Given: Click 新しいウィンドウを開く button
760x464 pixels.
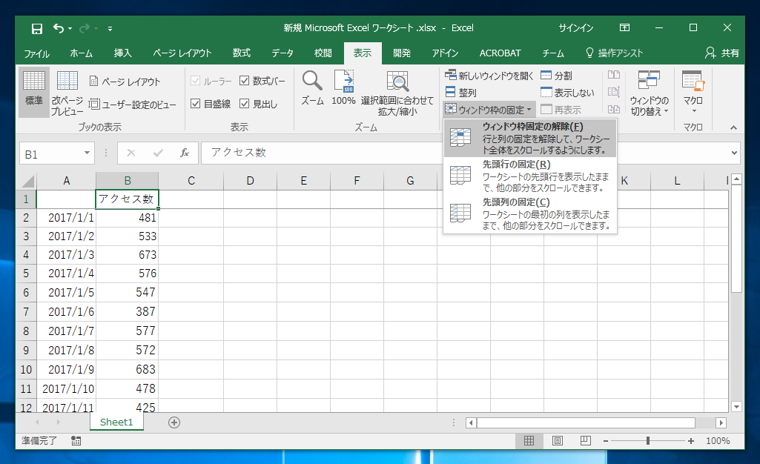Looking at the screenshot, I should point(489,76).
